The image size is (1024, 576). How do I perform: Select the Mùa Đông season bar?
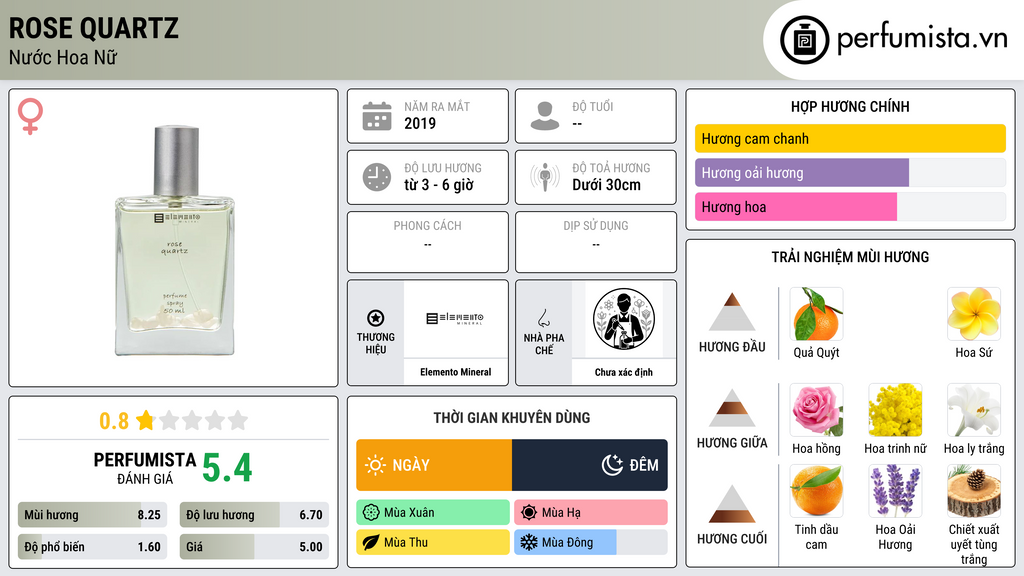pyautogui.click(x=591, y=542)
